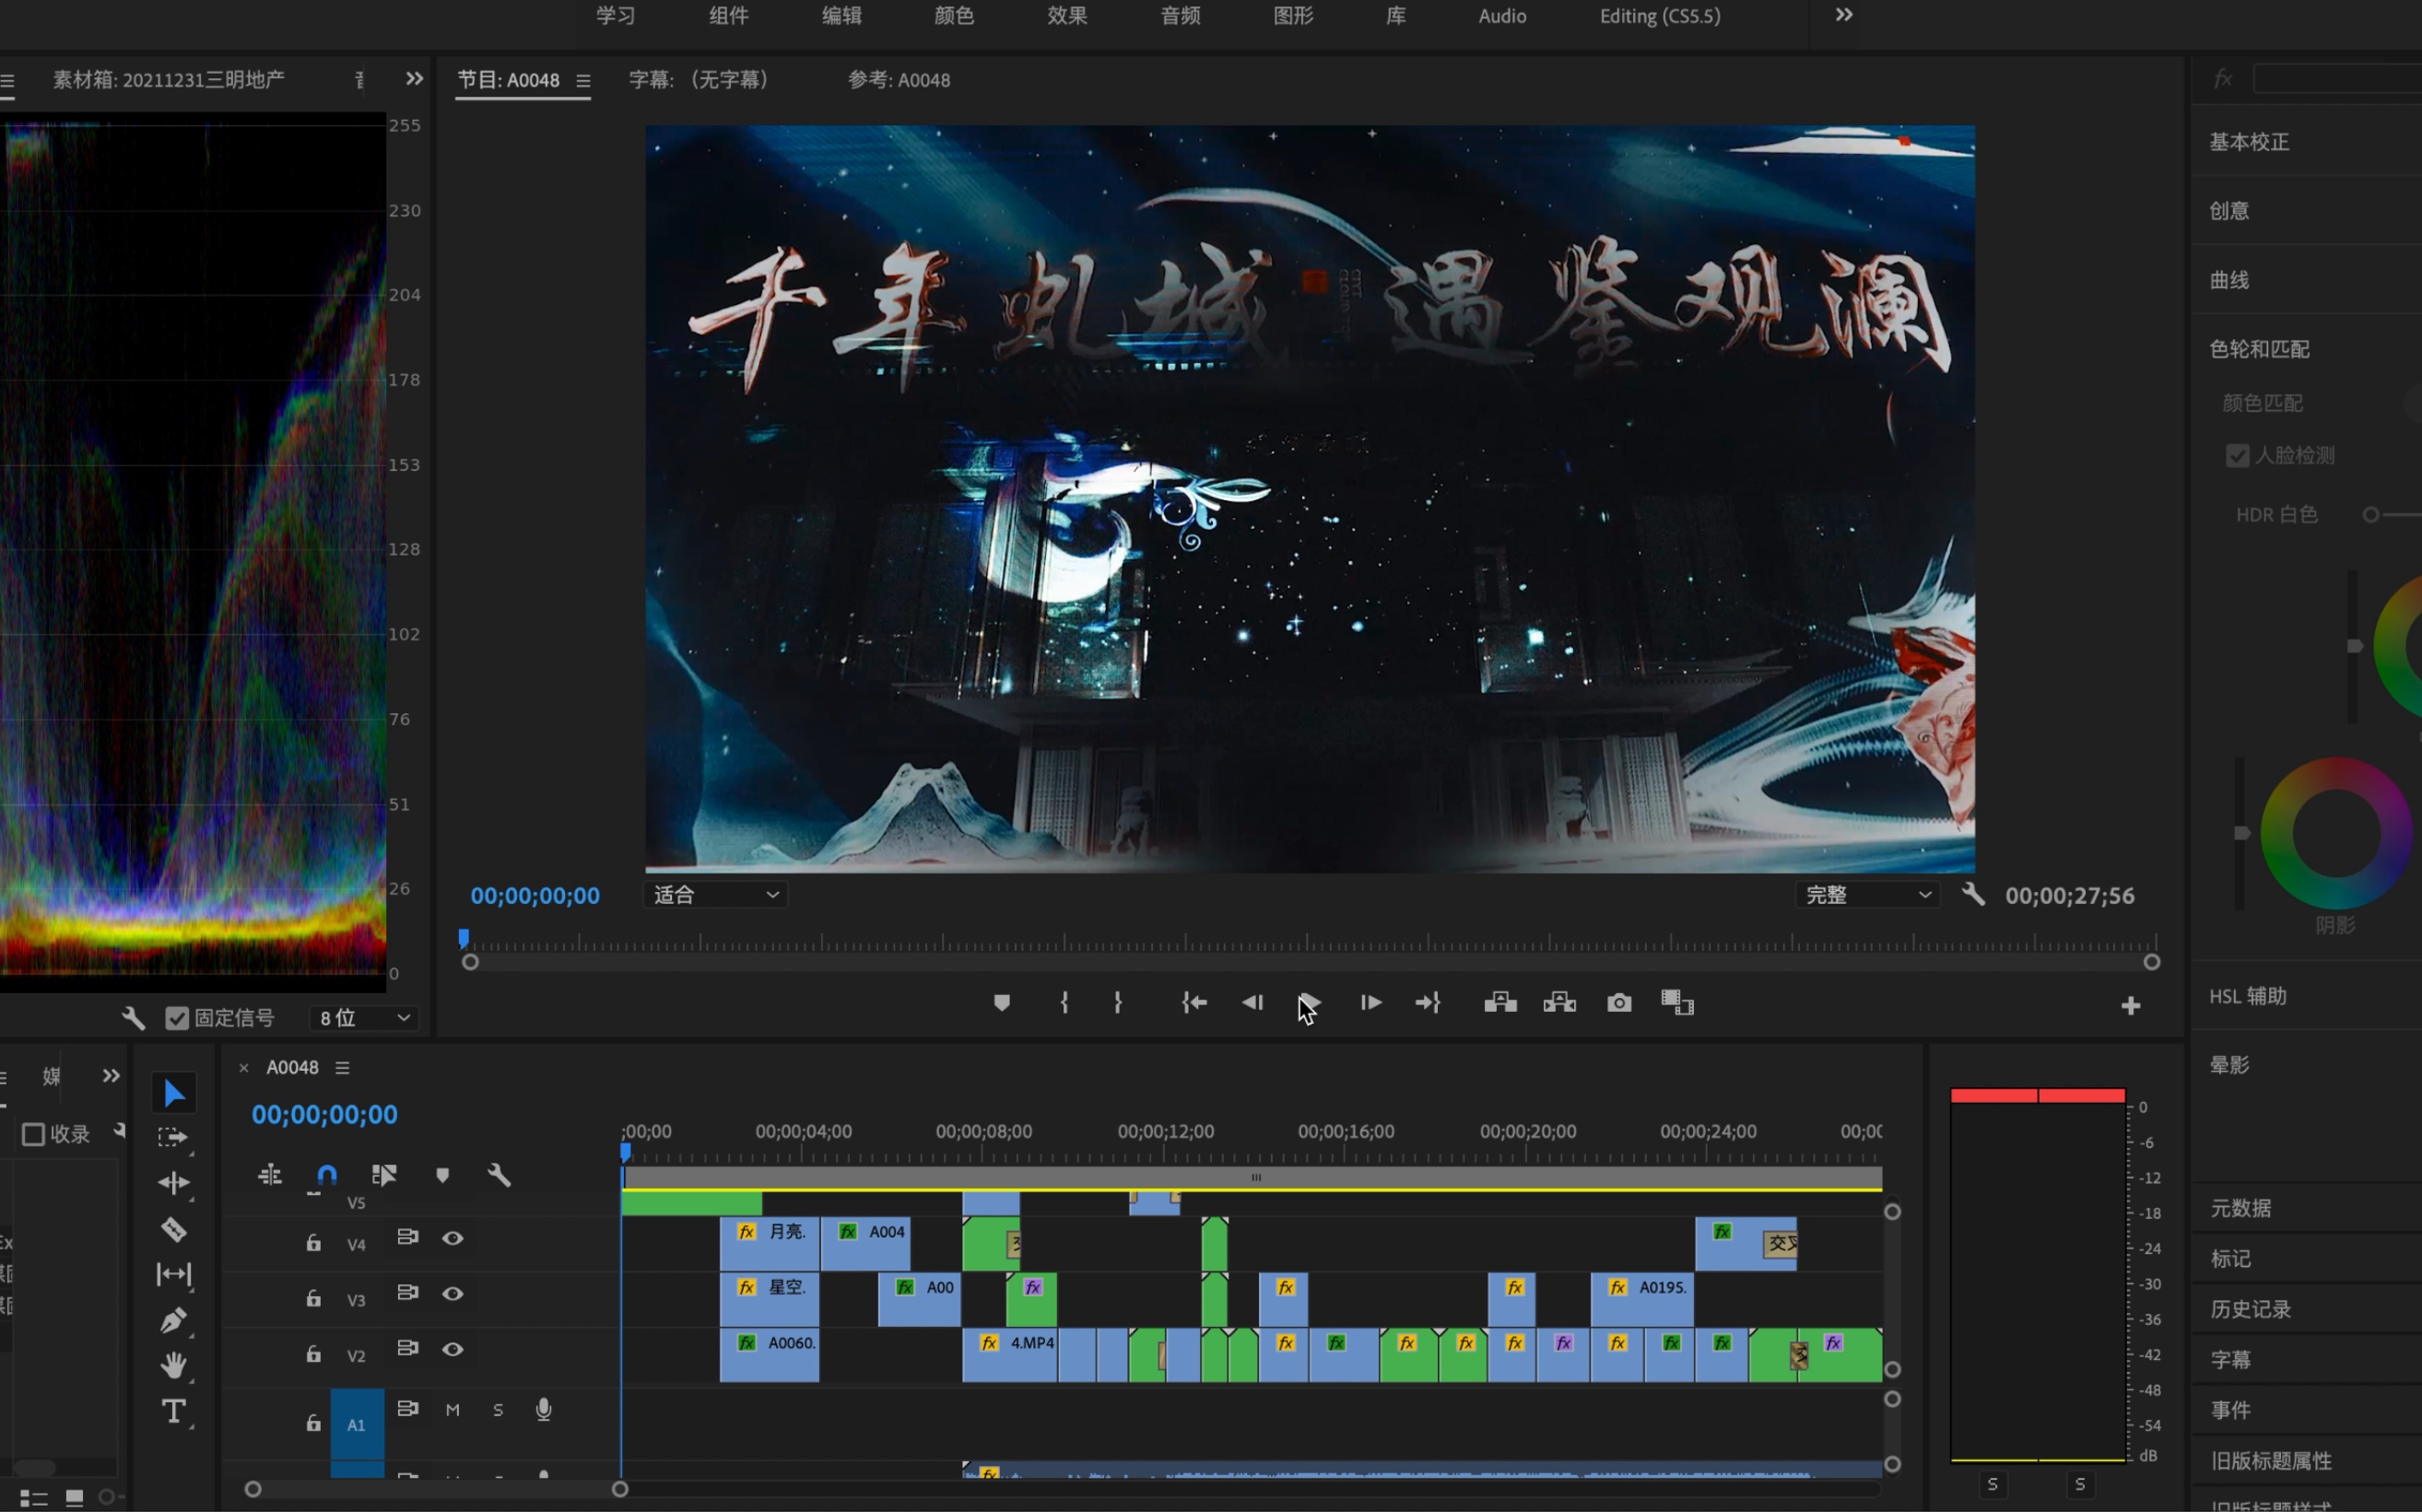Image resolution: width=2422 pixels, height=1512 pixels.
Task: Open the 参考: A0048 tab
Action: [x=899, y=80]
